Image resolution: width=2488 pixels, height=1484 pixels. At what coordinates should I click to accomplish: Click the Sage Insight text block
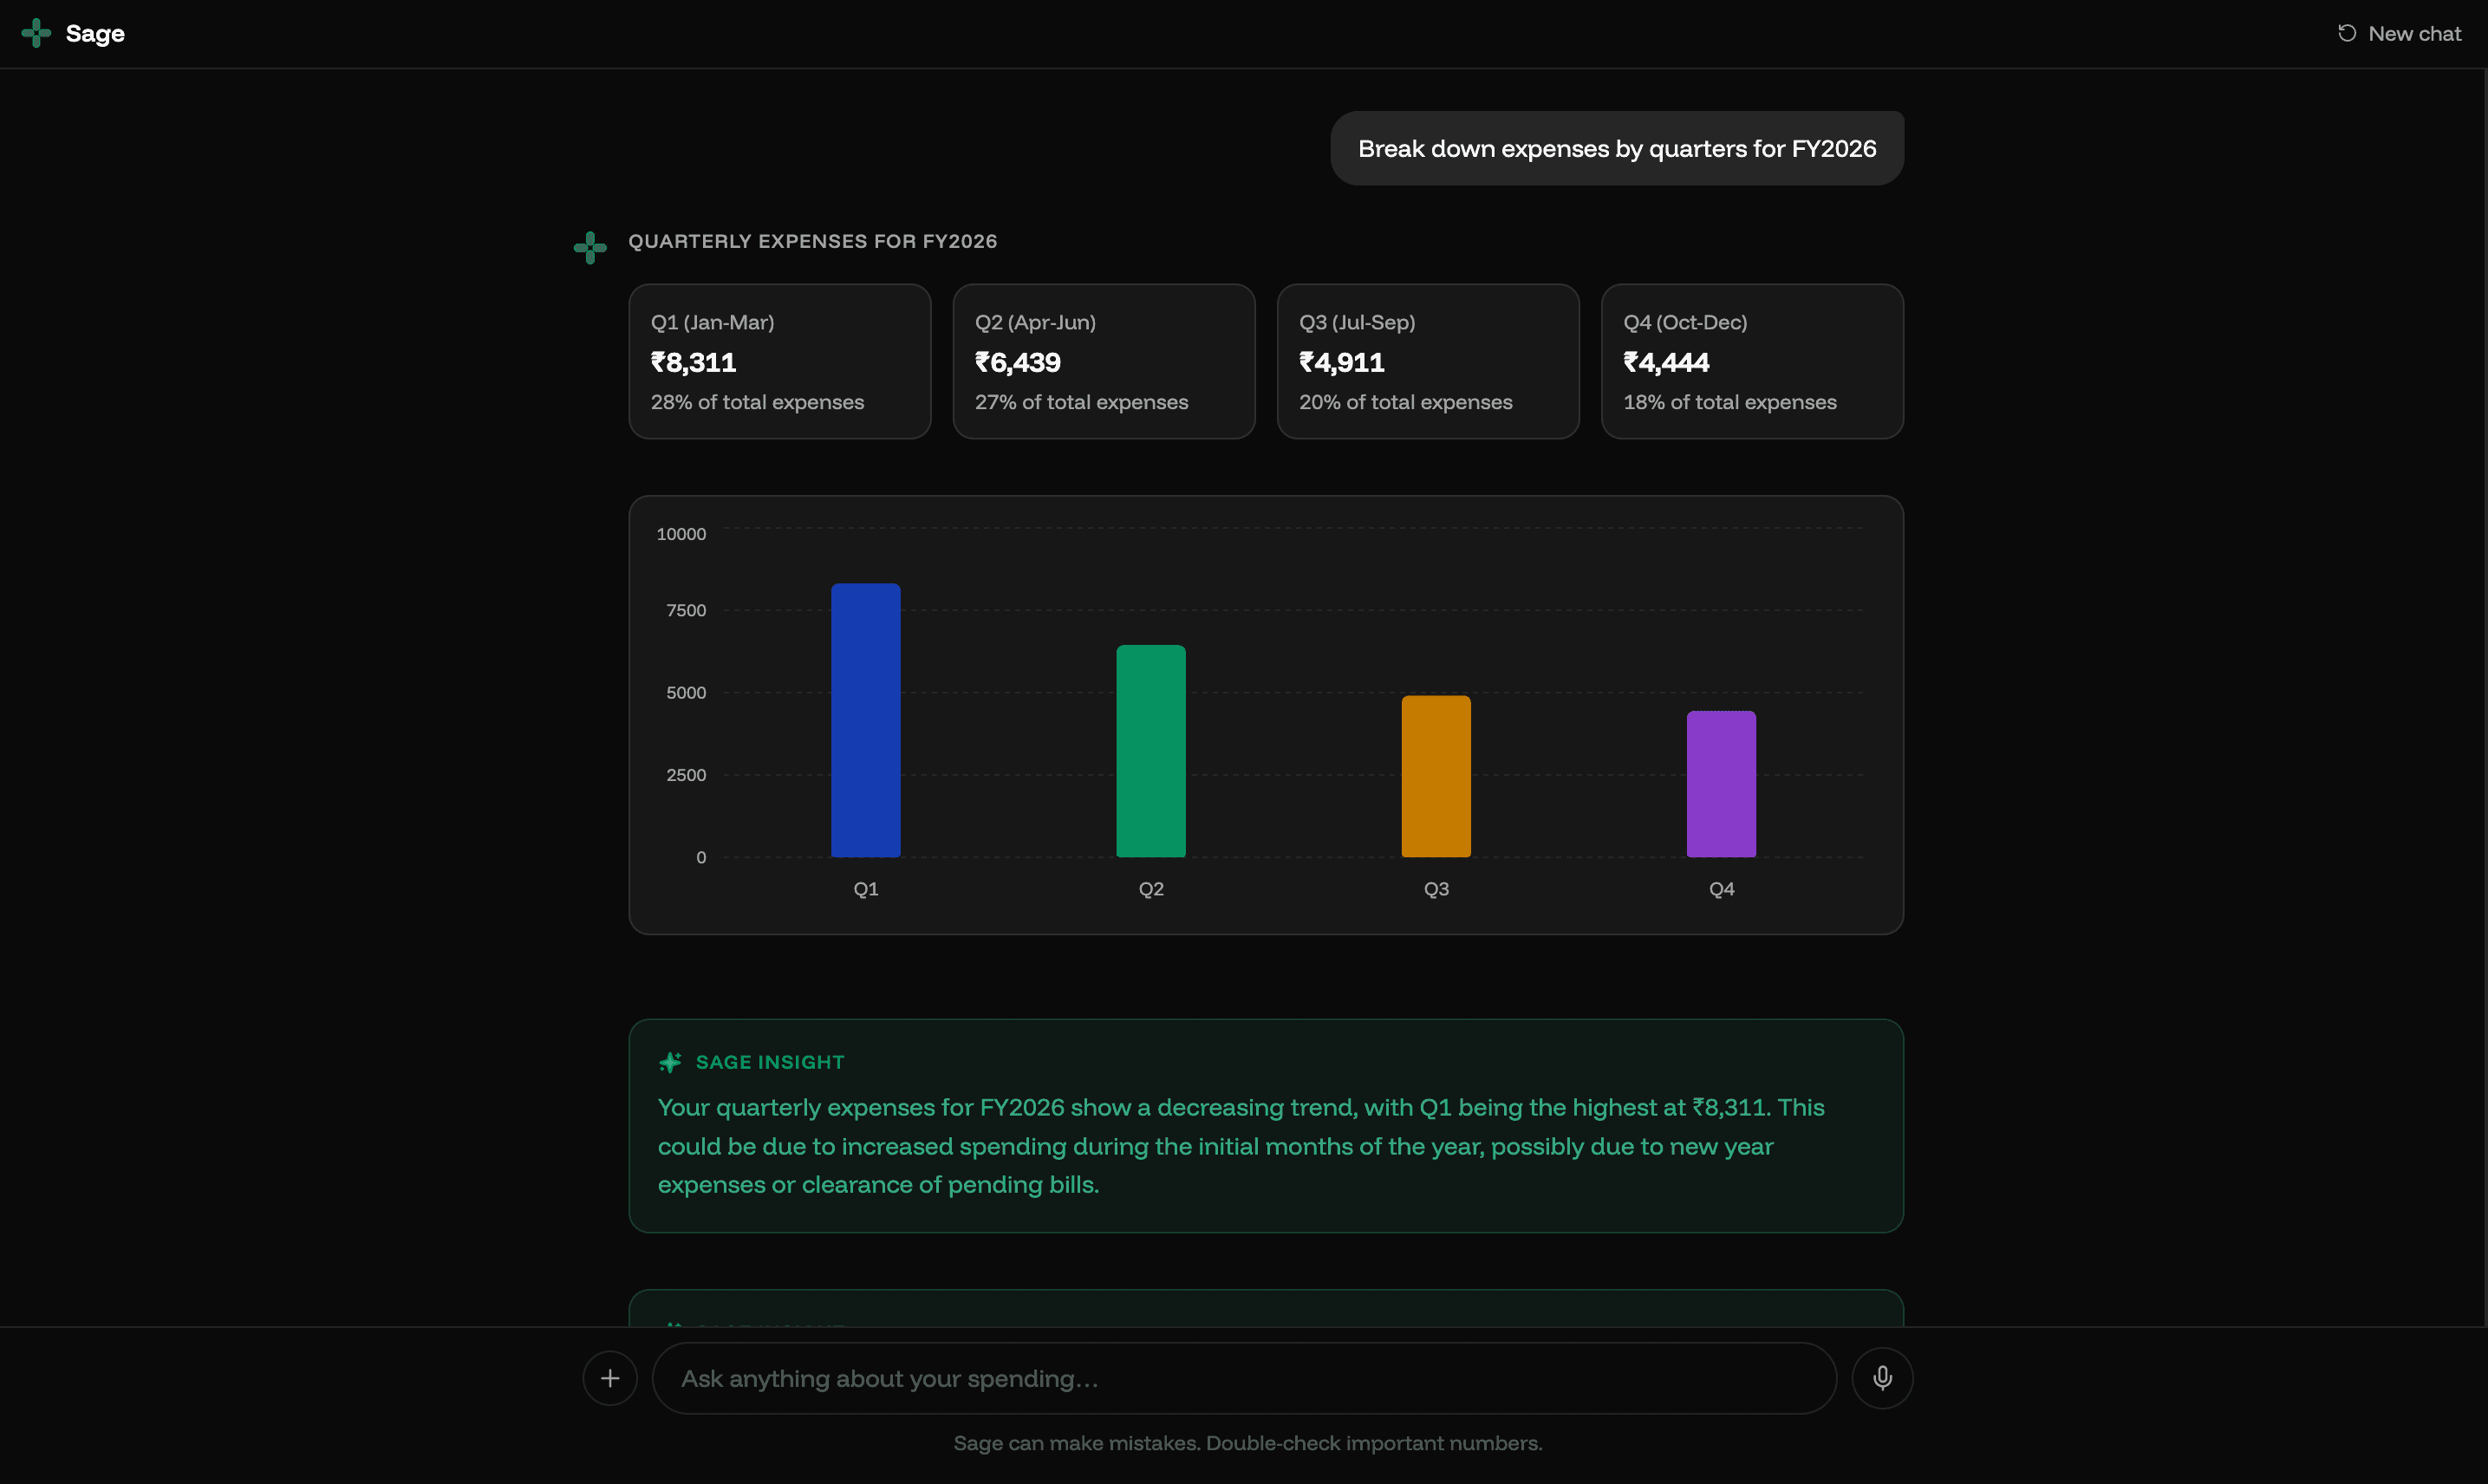(1240, 1146)
